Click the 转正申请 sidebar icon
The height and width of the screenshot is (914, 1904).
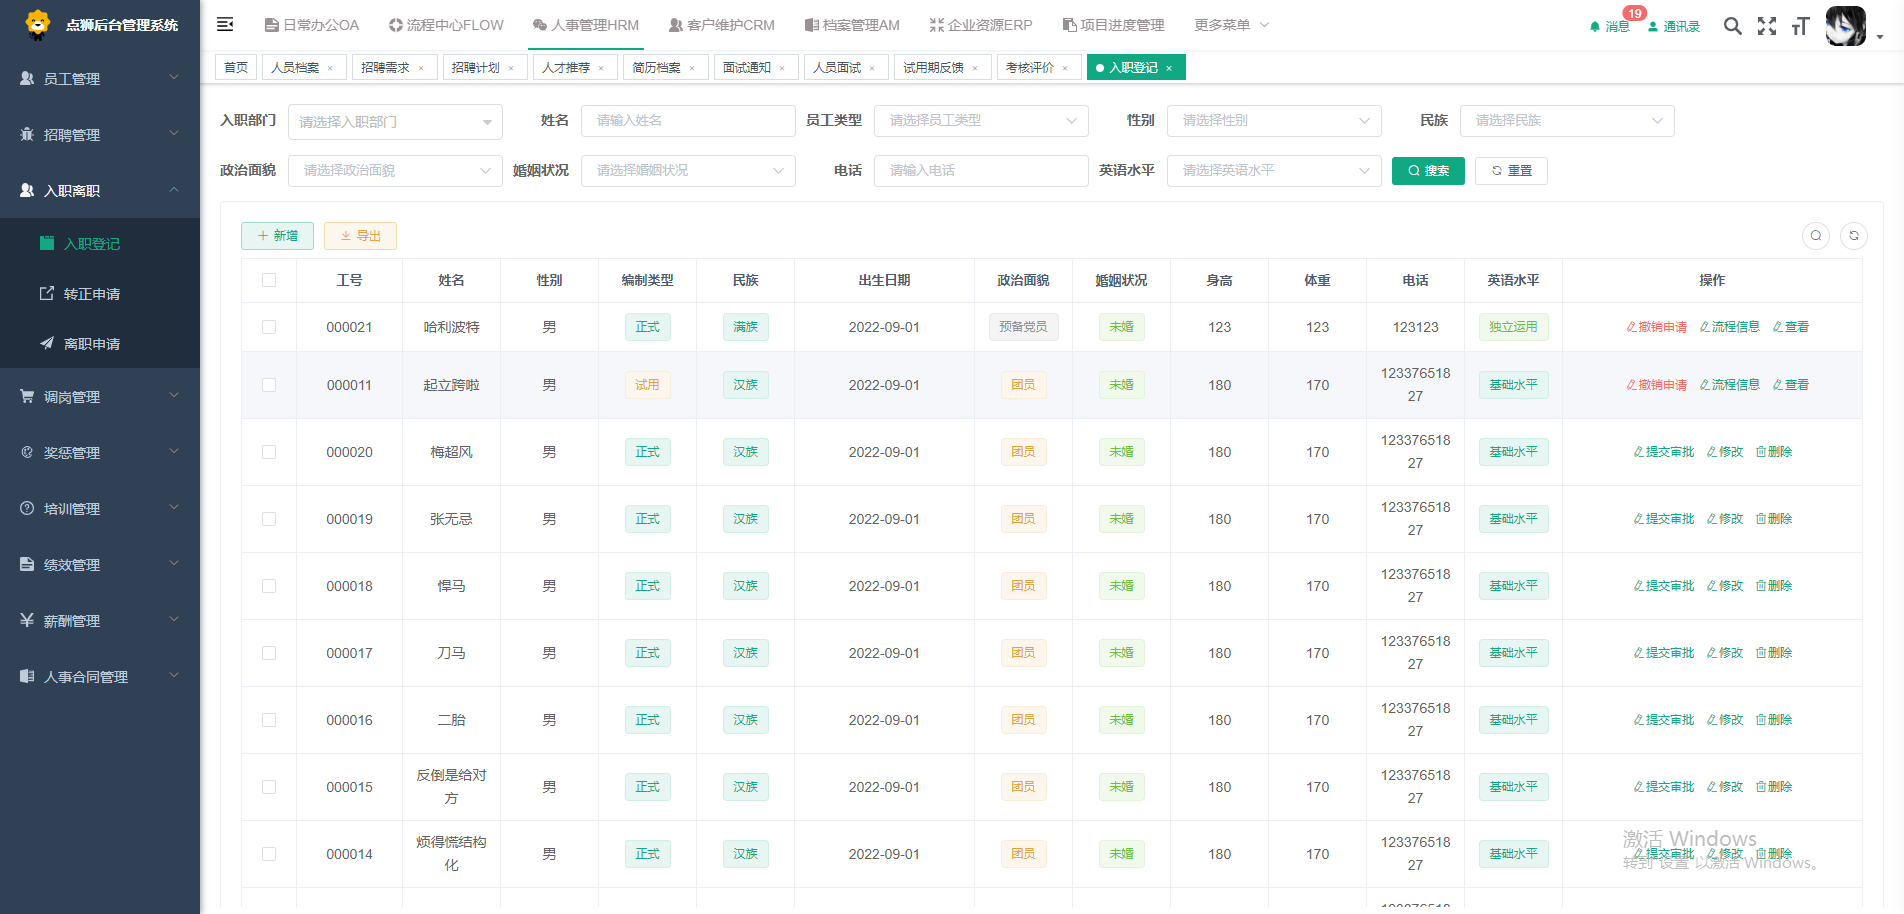tap(47, 293)
